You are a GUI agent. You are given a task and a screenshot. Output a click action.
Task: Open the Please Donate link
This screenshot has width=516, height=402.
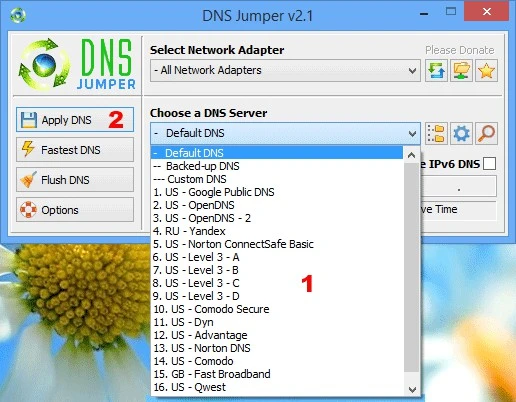(460, 50)
